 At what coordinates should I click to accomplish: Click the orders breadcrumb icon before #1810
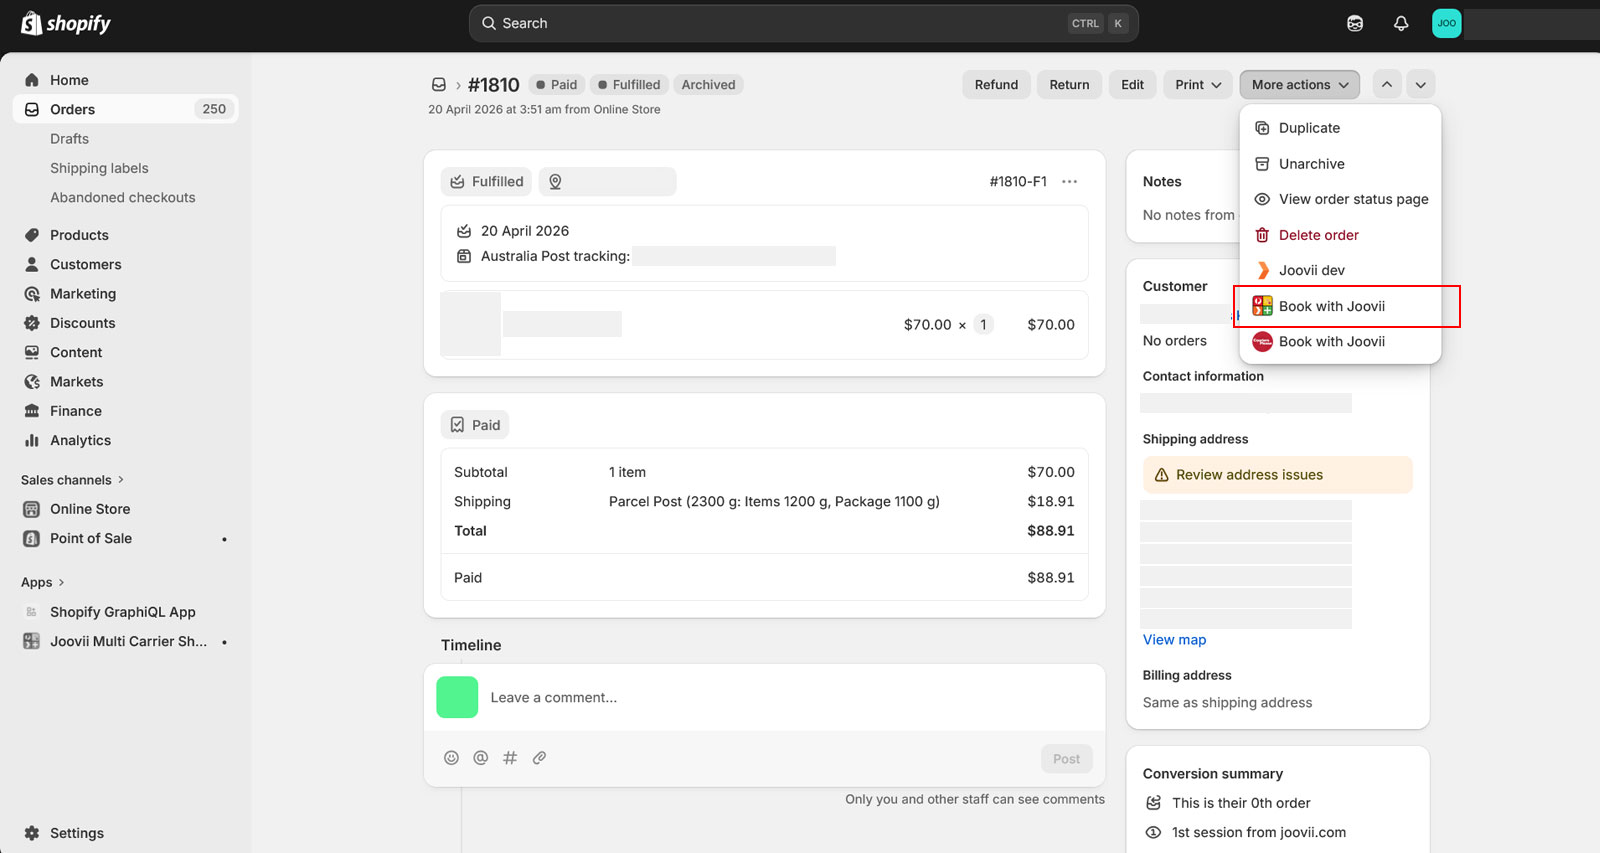[x=438, y=85]
